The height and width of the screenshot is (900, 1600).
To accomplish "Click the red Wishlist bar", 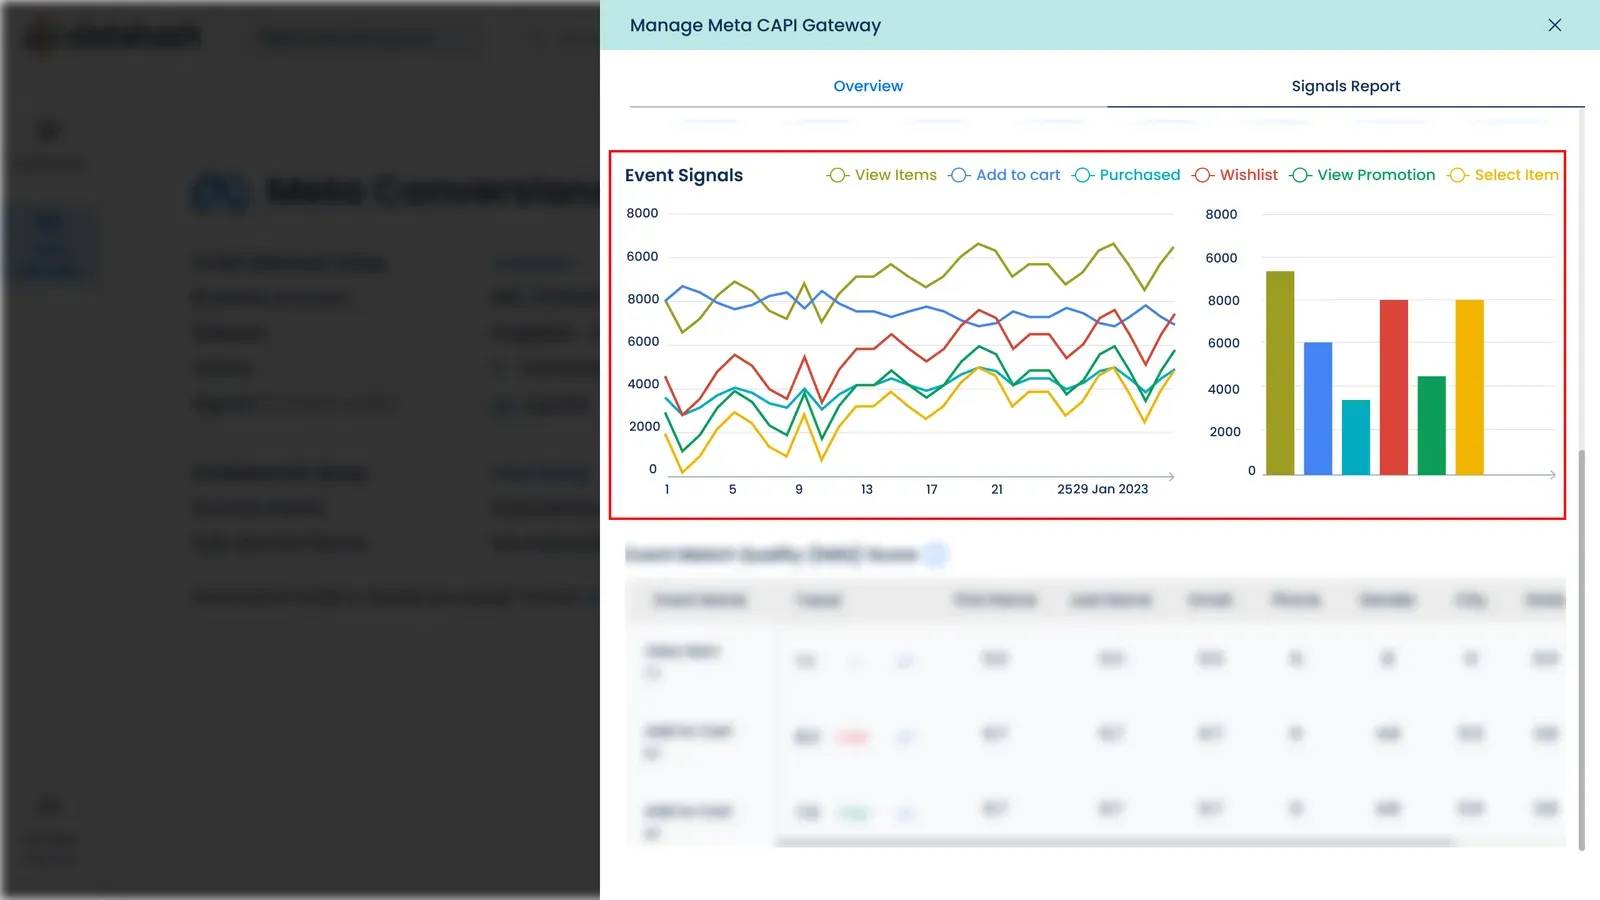I will (1394, 387).
